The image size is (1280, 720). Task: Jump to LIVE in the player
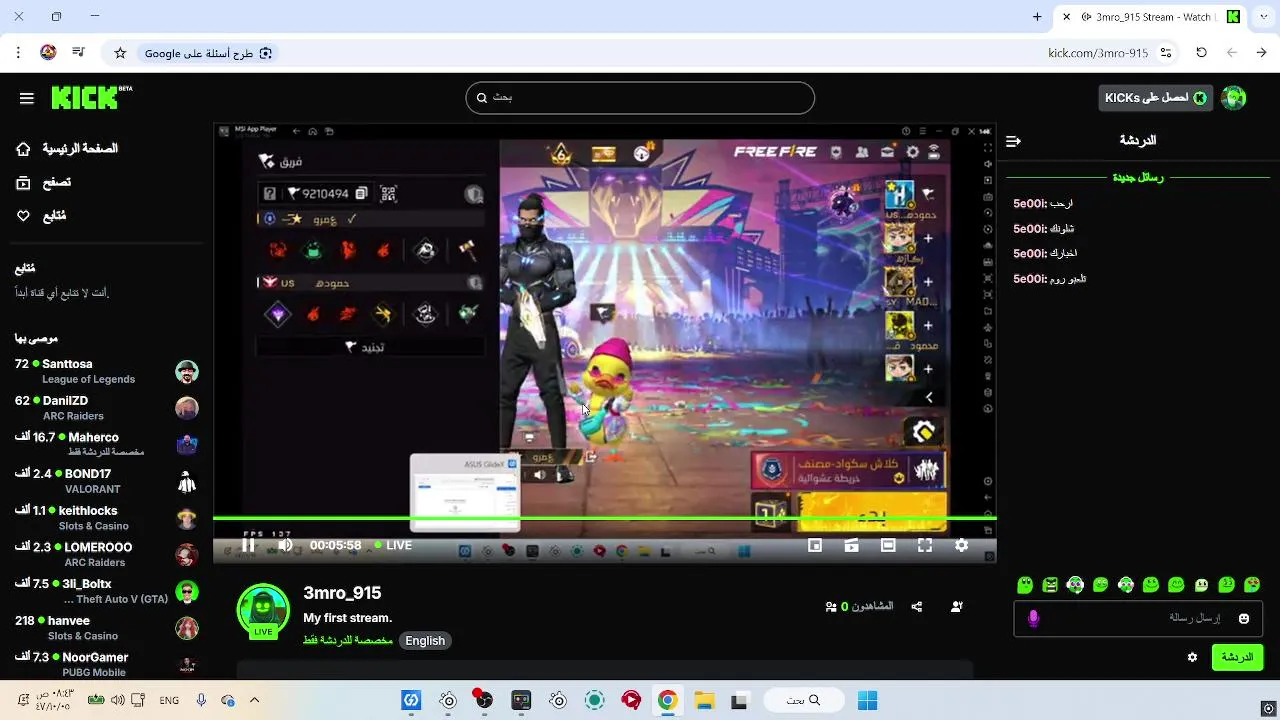click(x=393, y=545)
